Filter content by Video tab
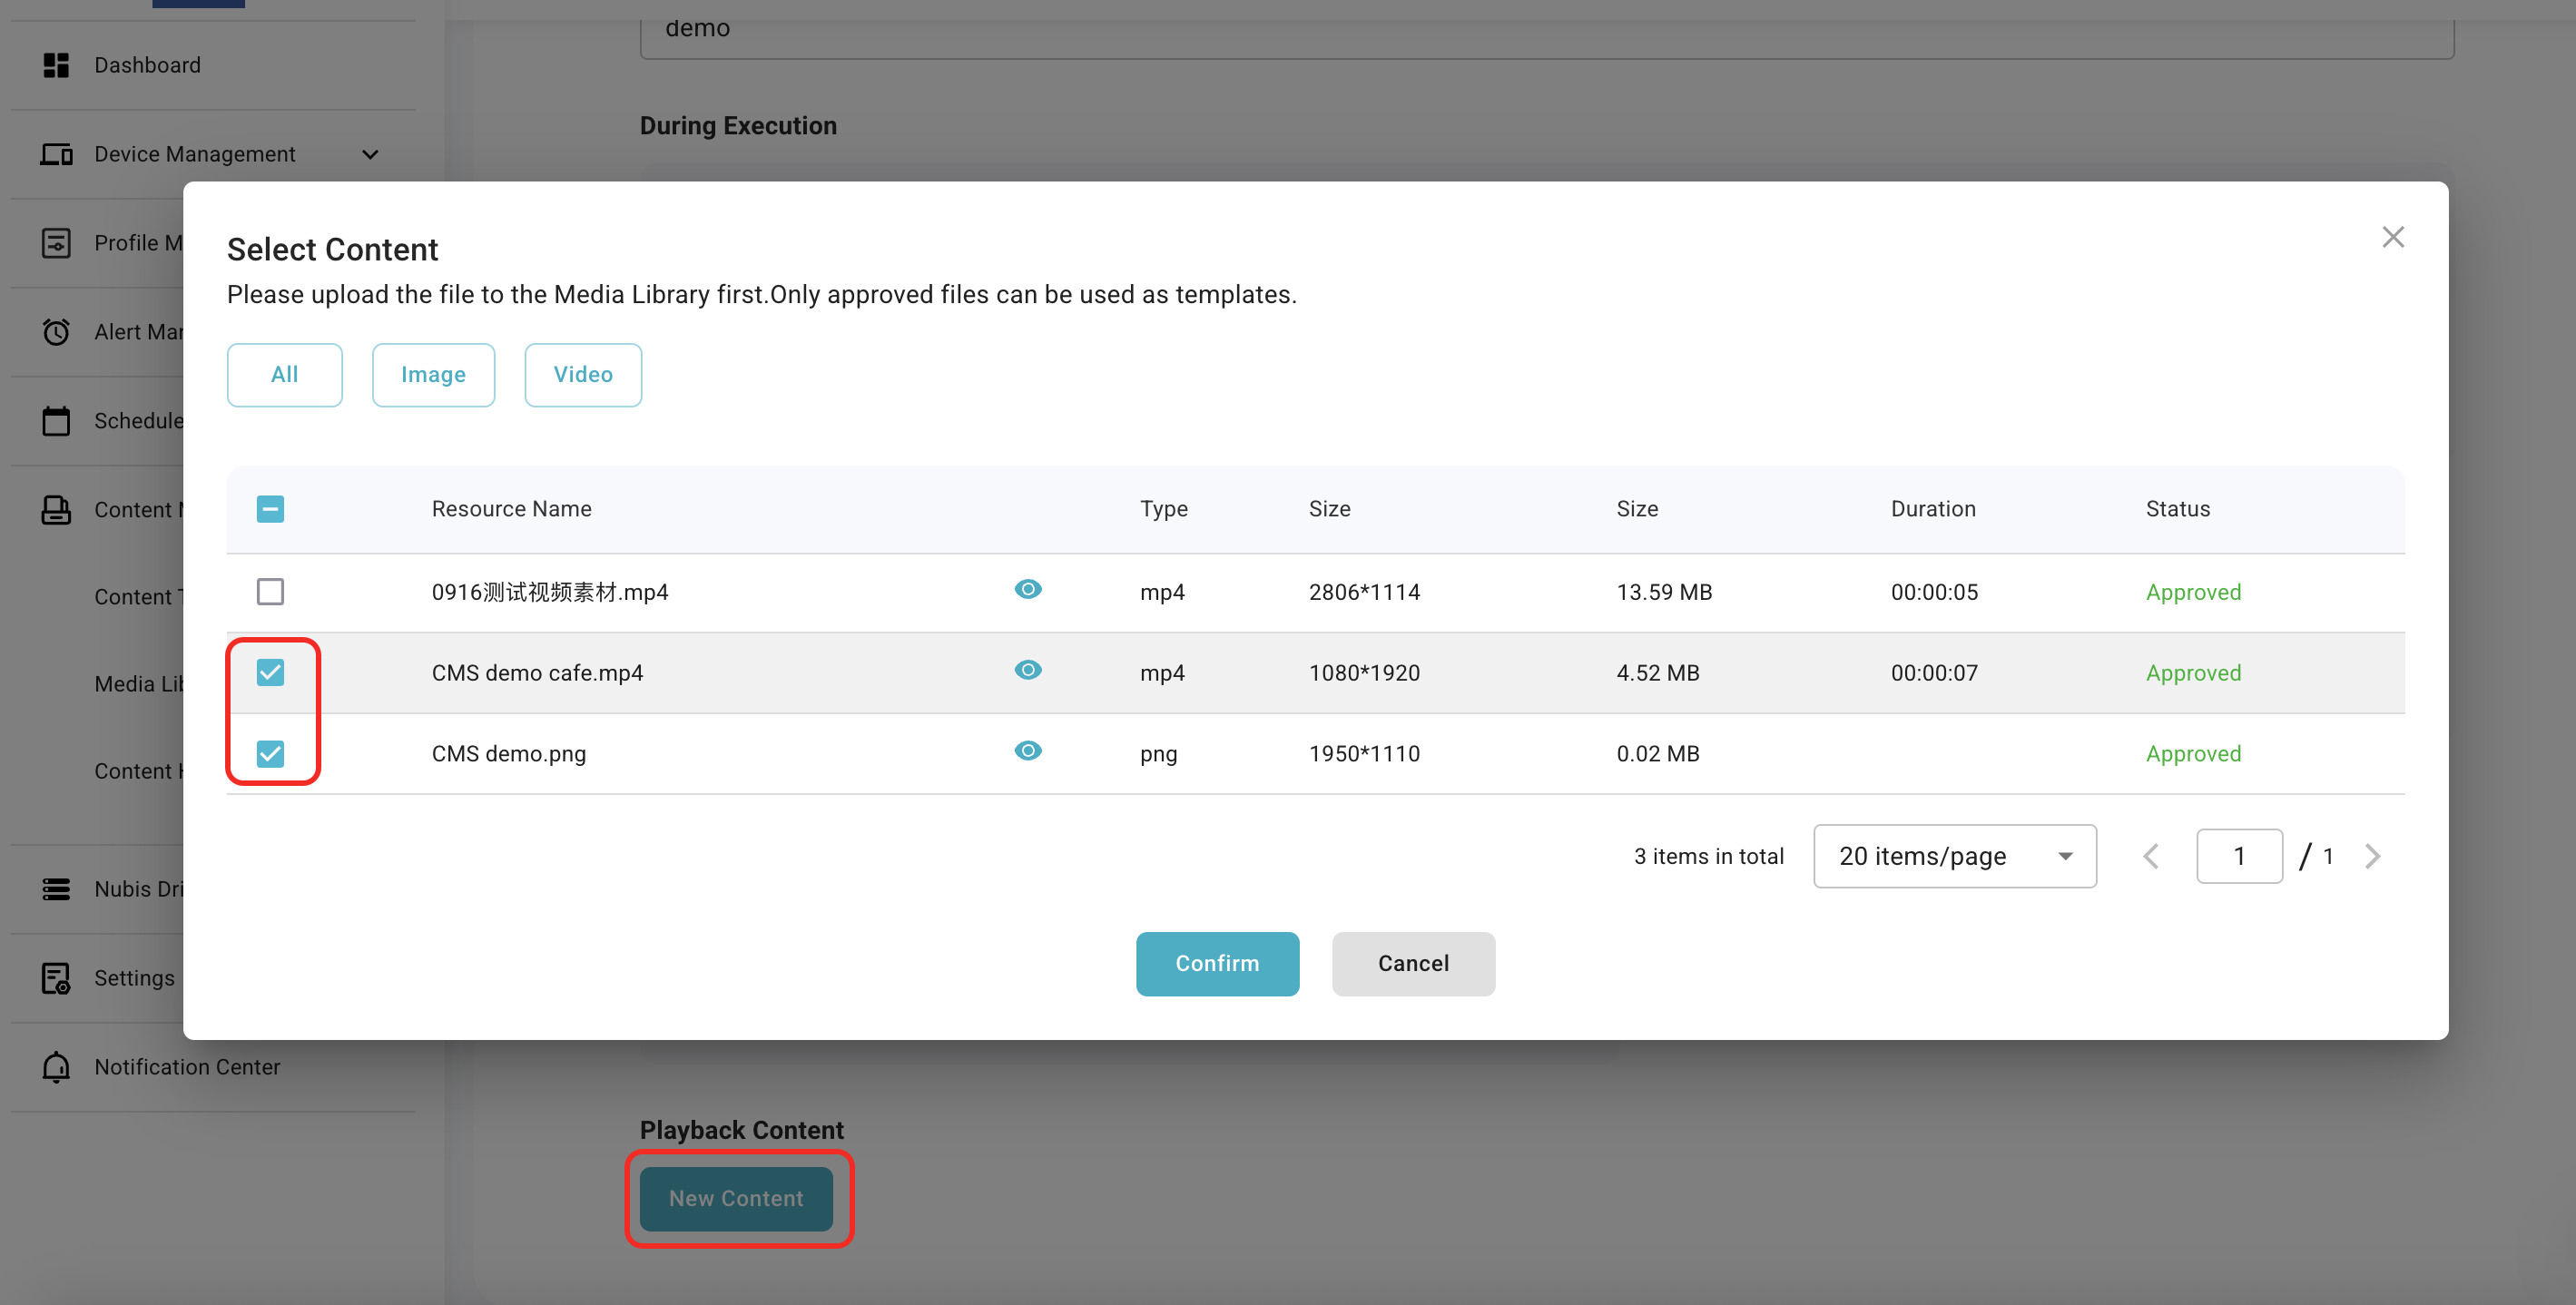2576x1305 pixels. click(583, 375)
